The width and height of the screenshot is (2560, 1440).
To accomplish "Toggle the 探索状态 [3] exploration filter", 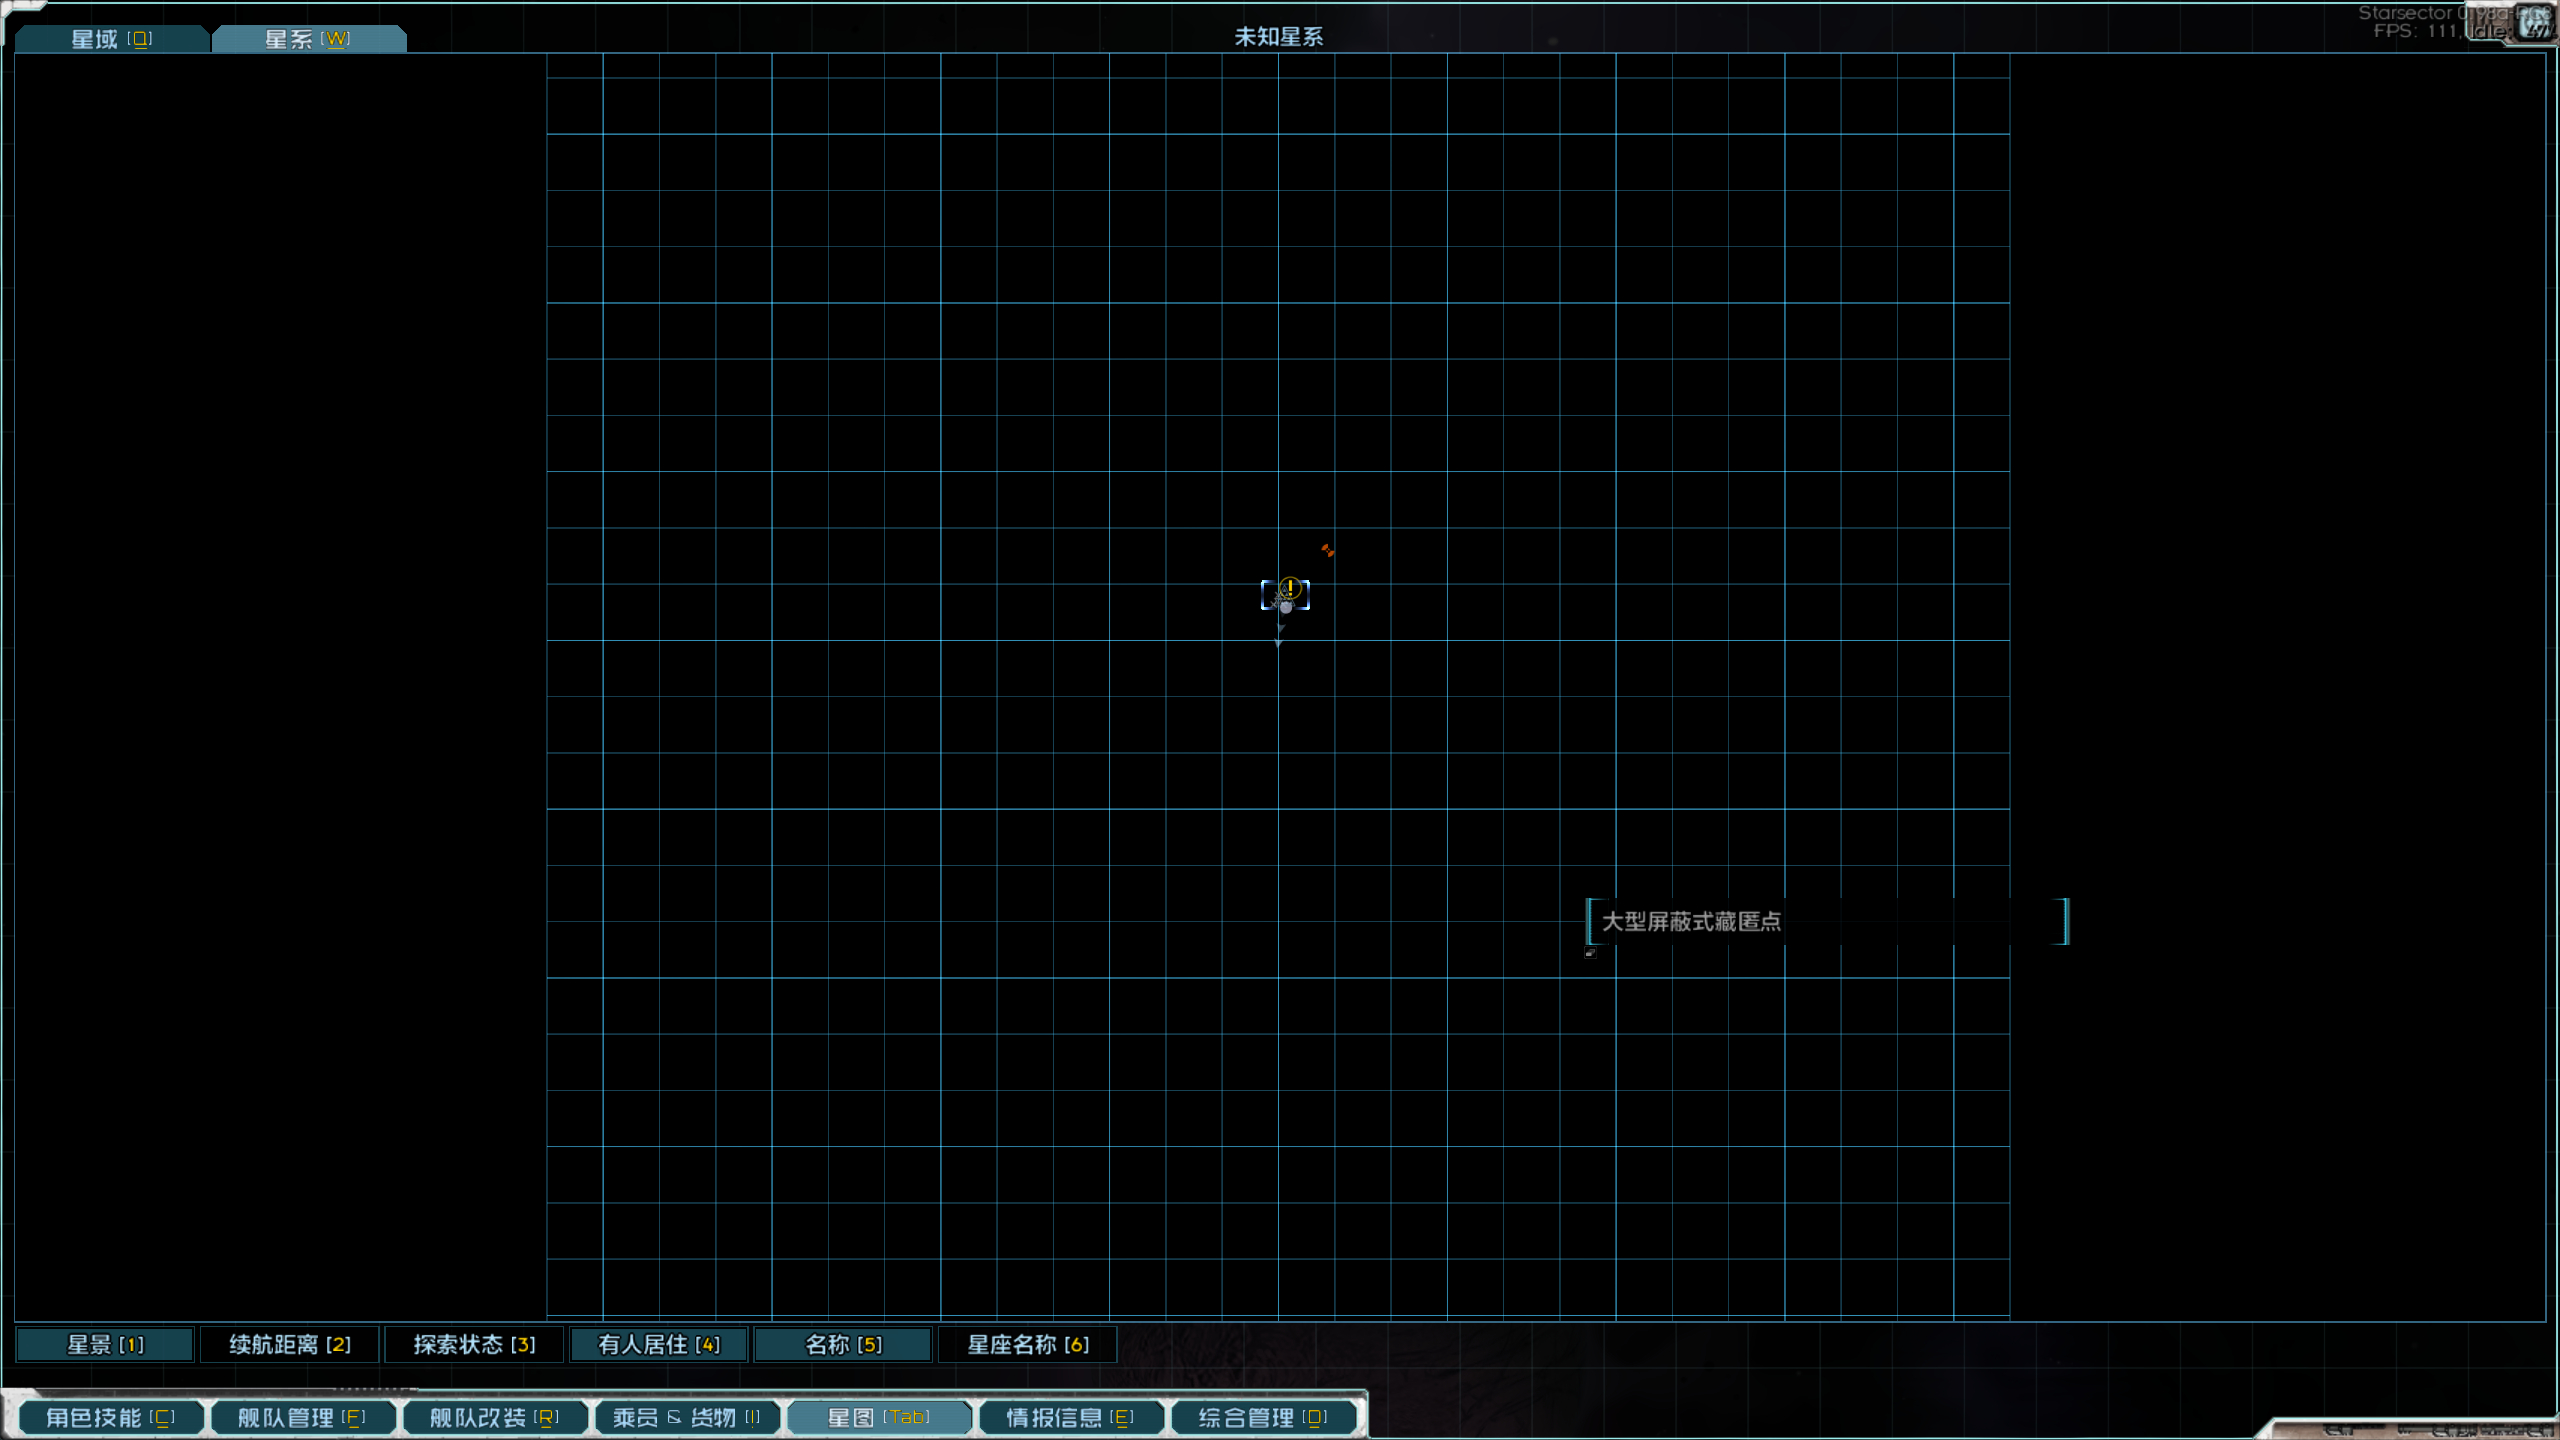I will [x=474, y=1345].
